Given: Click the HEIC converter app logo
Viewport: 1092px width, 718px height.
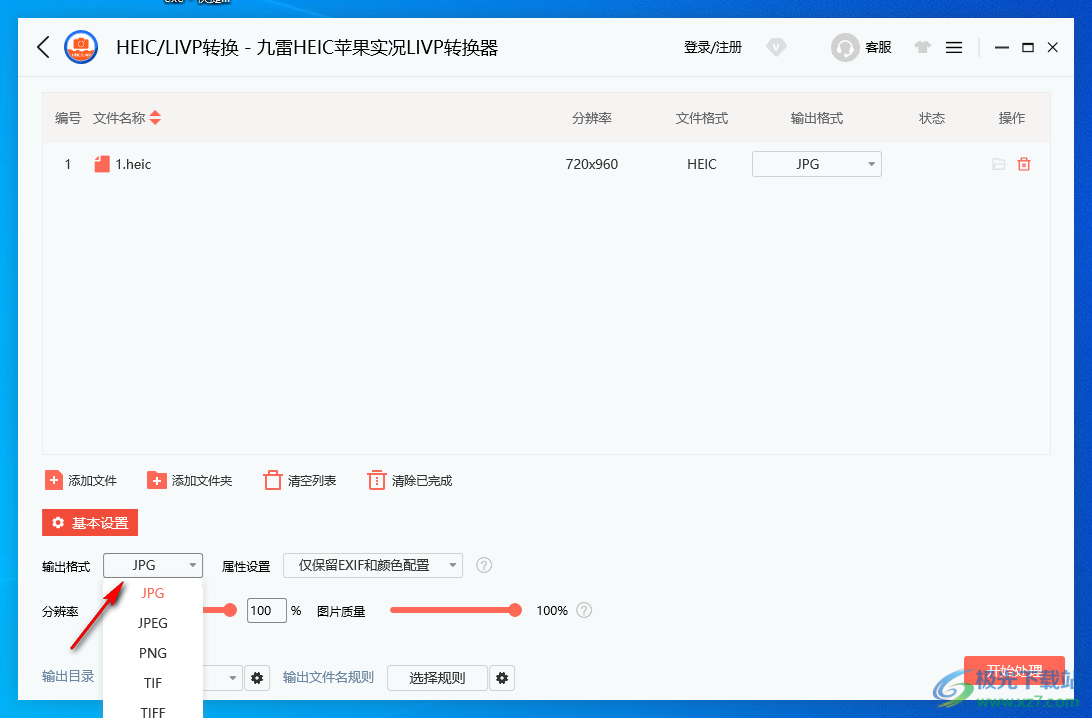Looking at the screenshot, I should (x=81, y=47).
